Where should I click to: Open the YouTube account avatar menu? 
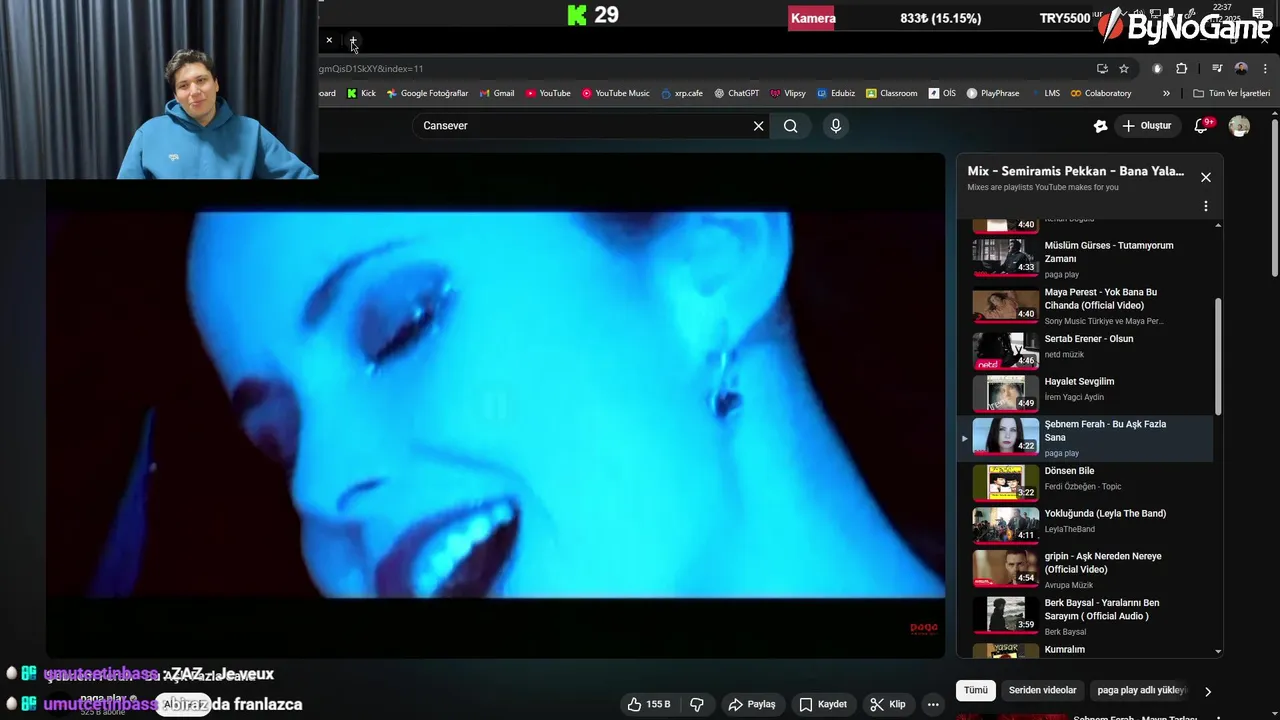point(1239,126)
